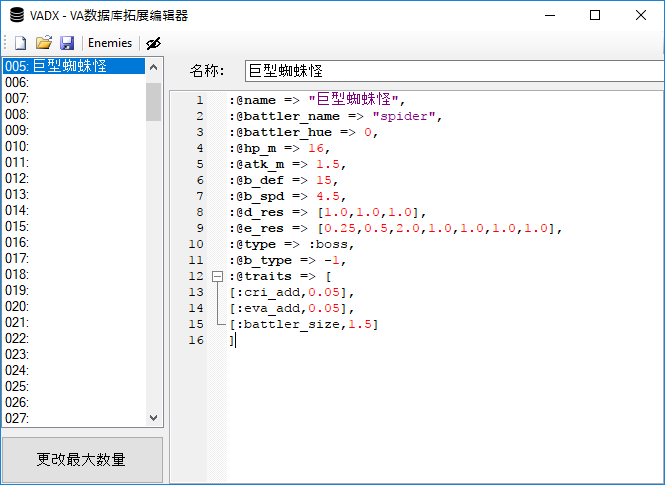Viewport: 665px width, 485px height.
Task: Select list entry 006:
Action: (x=74, y=82)
